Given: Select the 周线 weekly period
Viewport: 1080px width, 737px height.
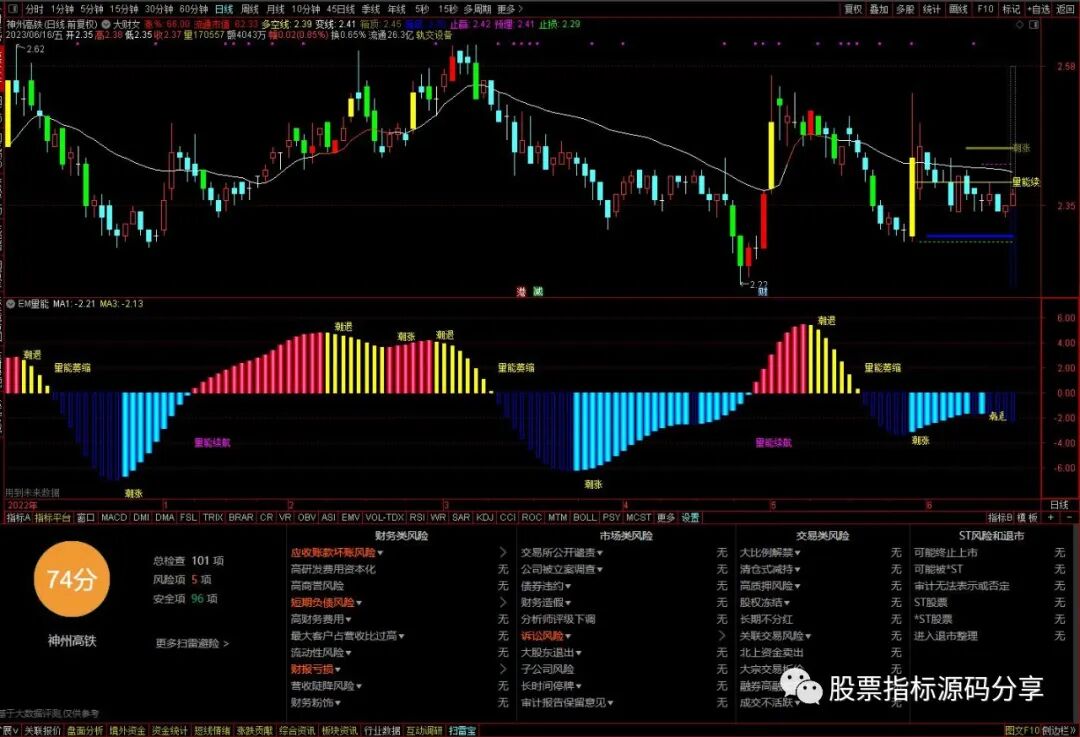Looking at the screenshot, I should pyautogui.click(x=250, y=9).
